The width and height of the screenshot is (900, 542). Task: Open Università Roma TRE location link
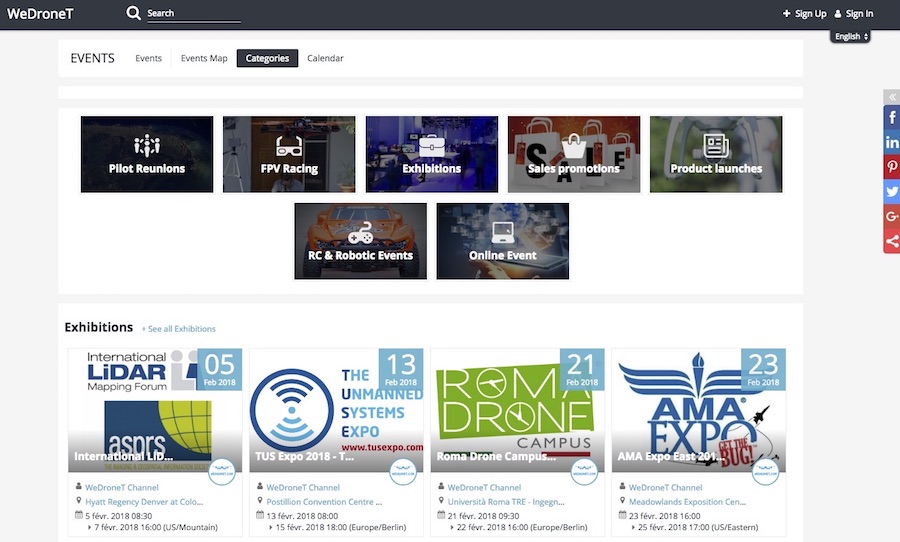click(506, 502)
